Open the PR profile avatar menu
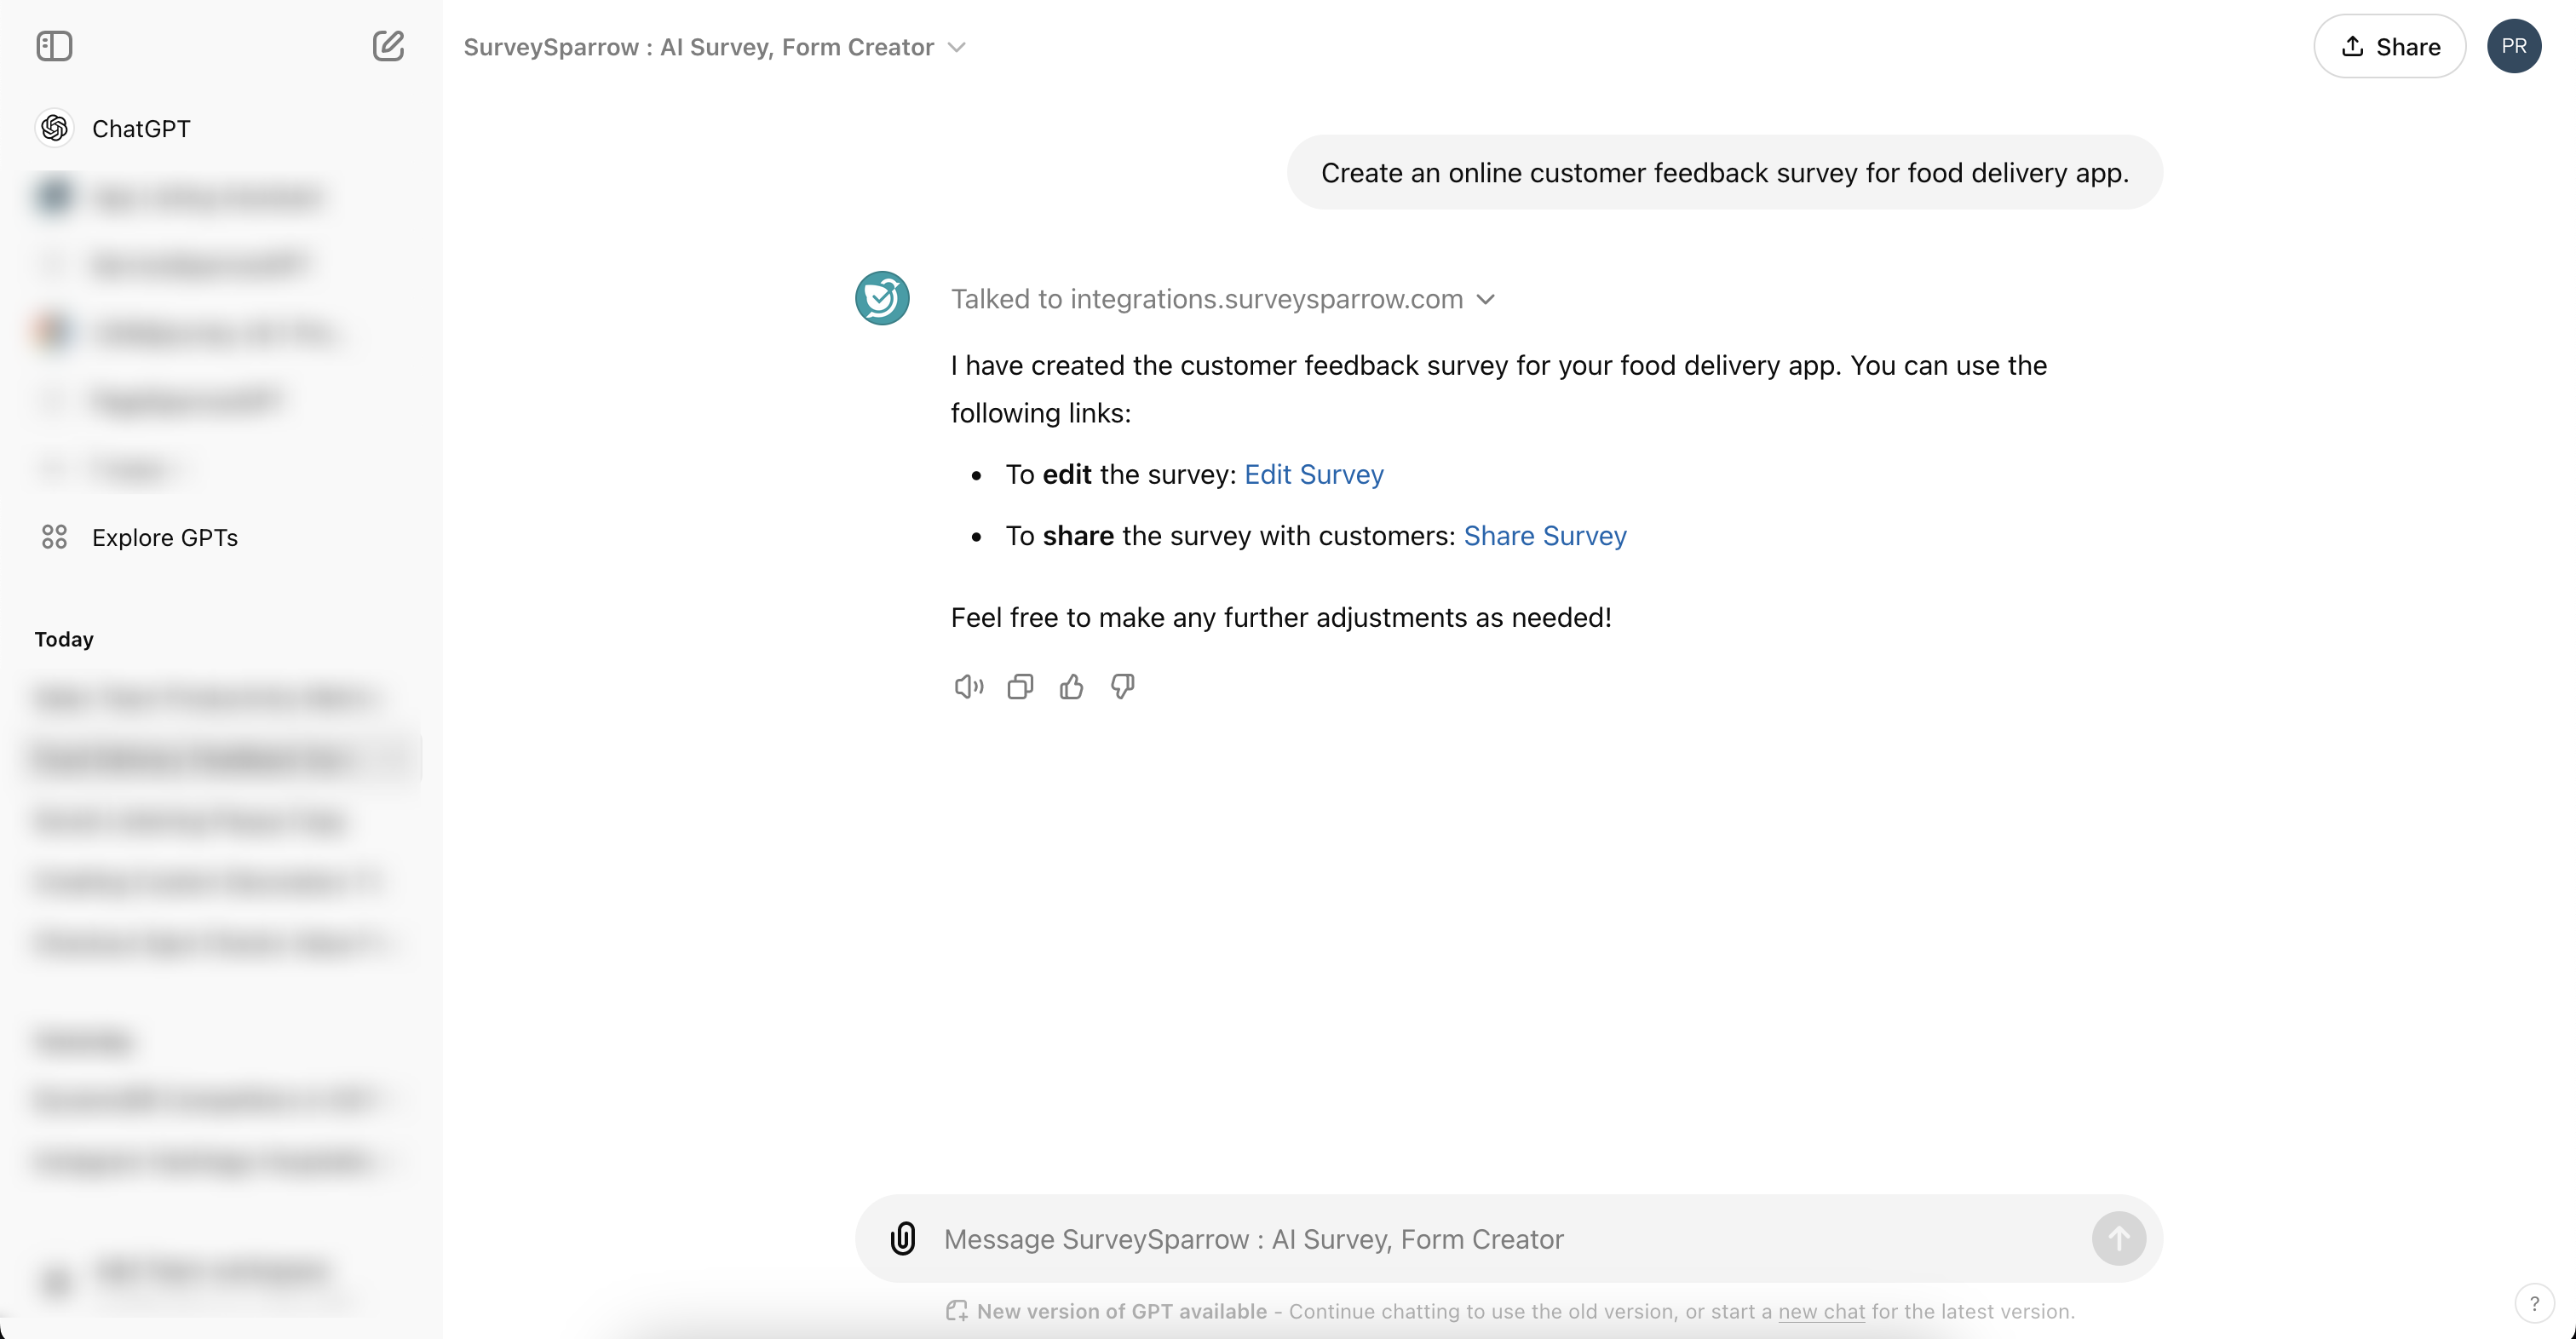This screenshot has width=2576, height=1339. pyautogui.click(x=2514, y=46)
